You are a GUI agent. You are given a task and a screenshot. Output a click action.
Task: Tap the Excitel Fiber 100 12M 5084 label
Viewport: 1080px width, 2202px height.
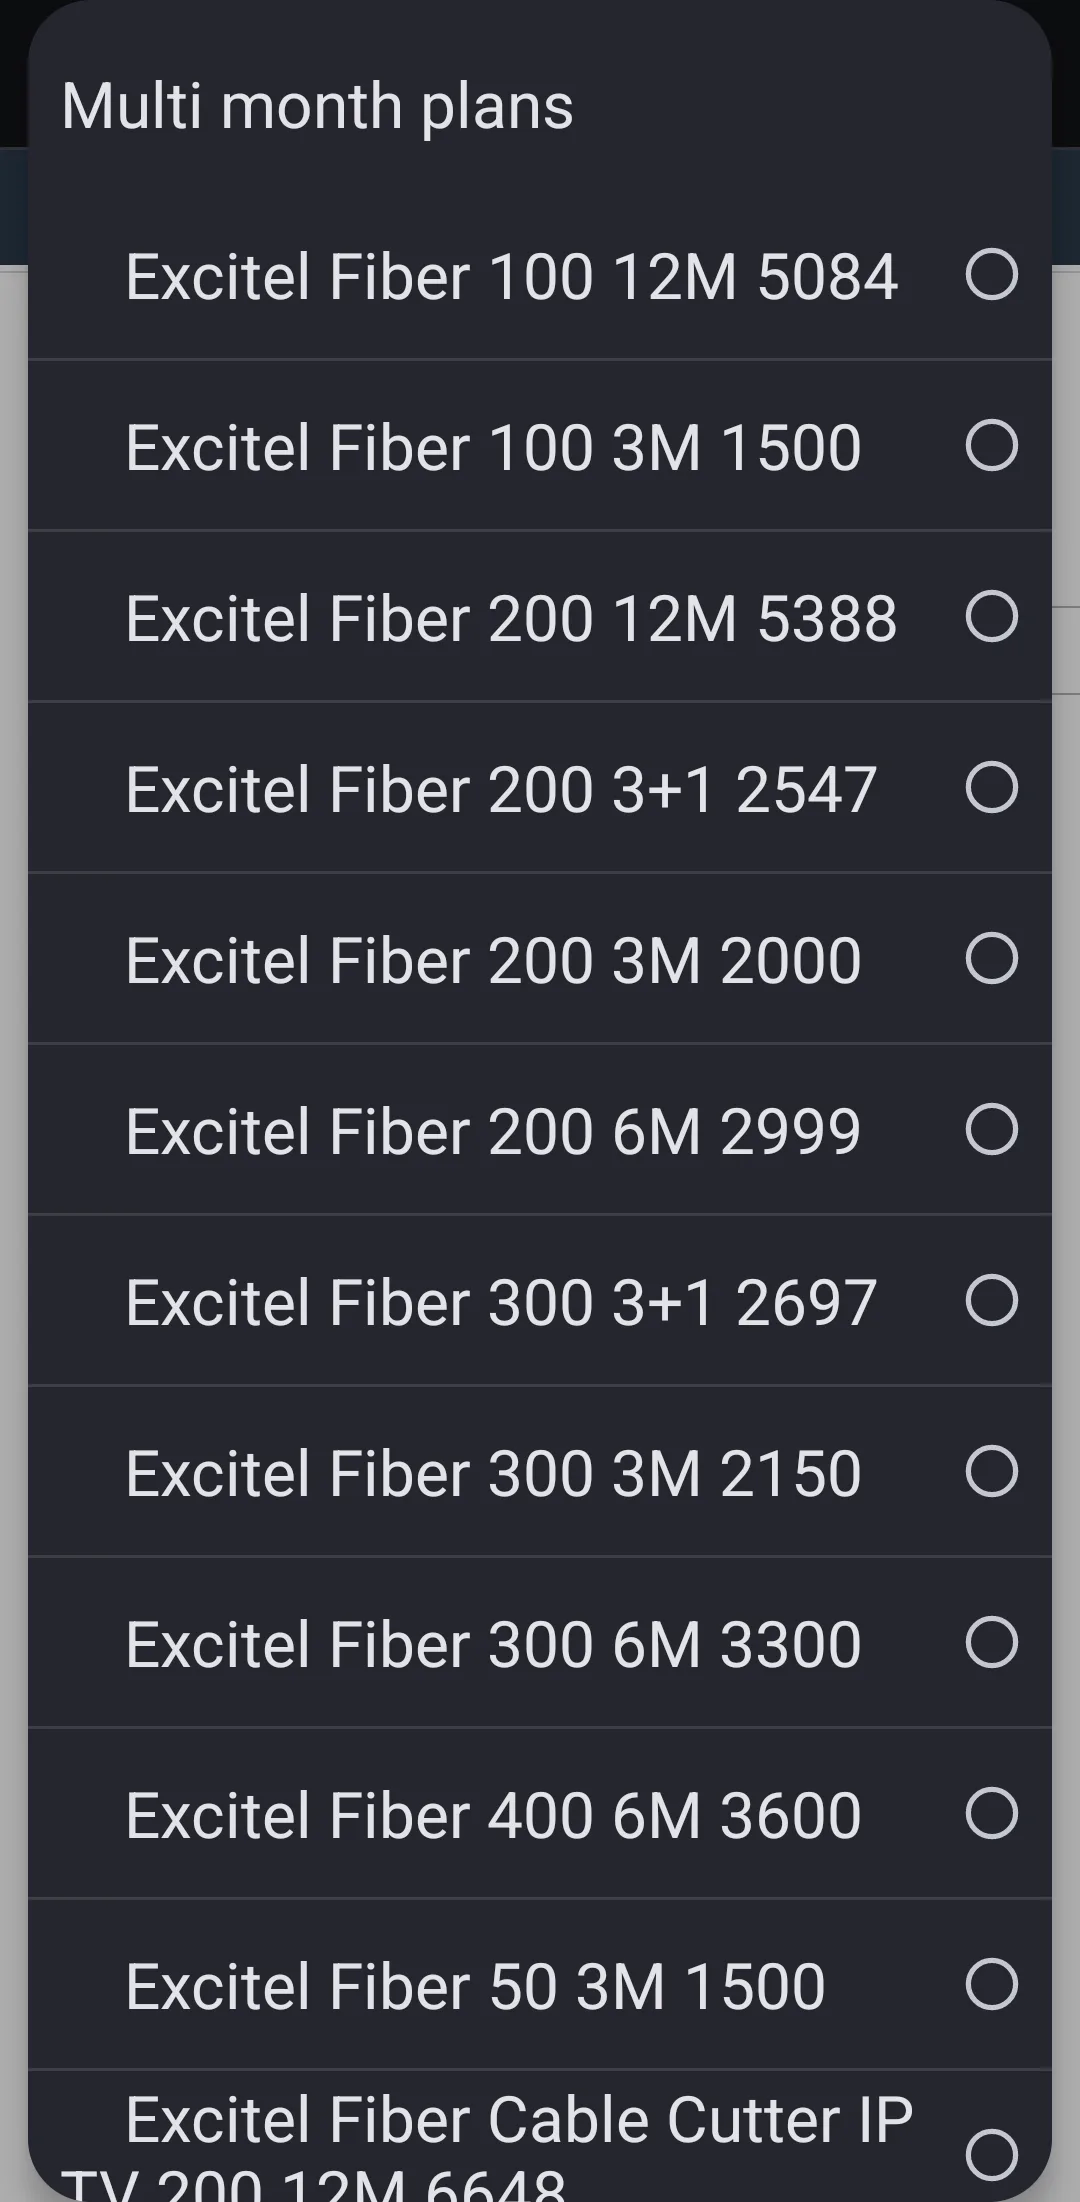click(x=511, y=277)
